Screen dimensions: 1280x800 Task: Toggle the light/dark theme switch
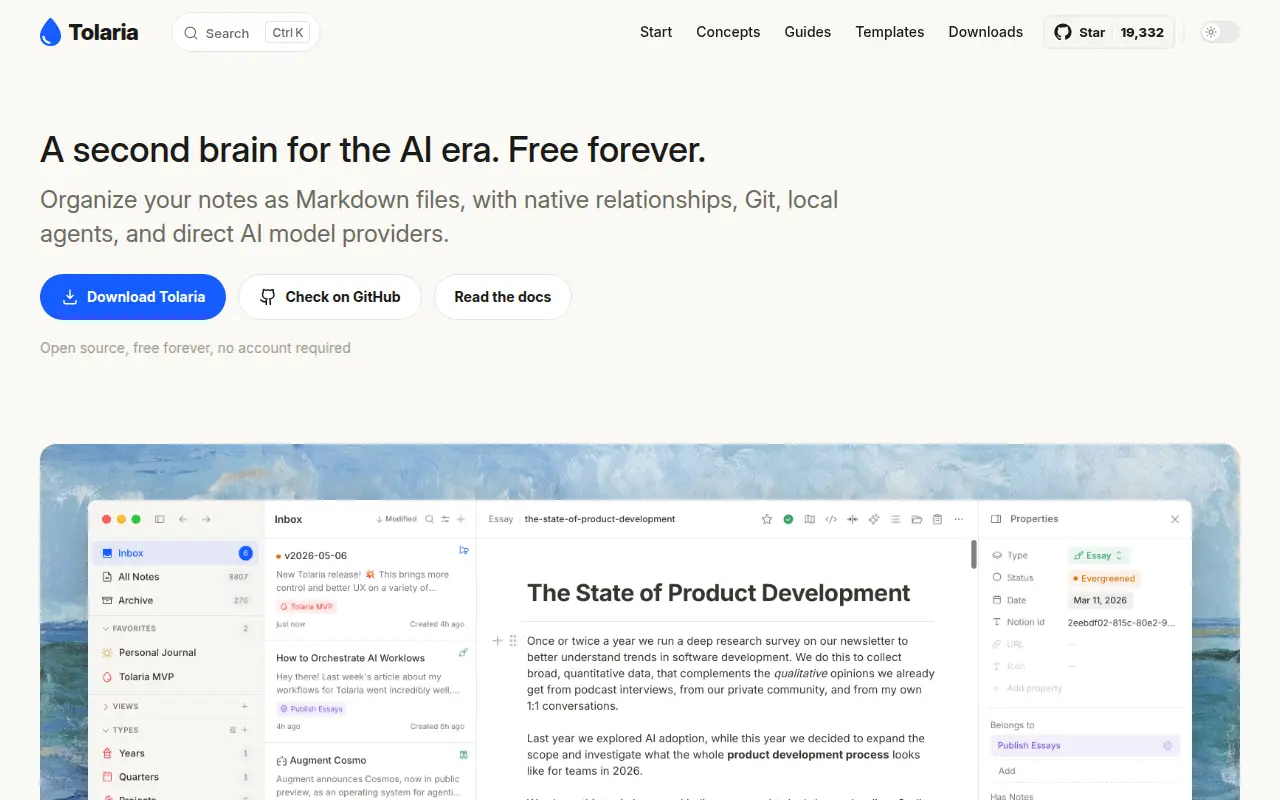tap(1219, 32)
